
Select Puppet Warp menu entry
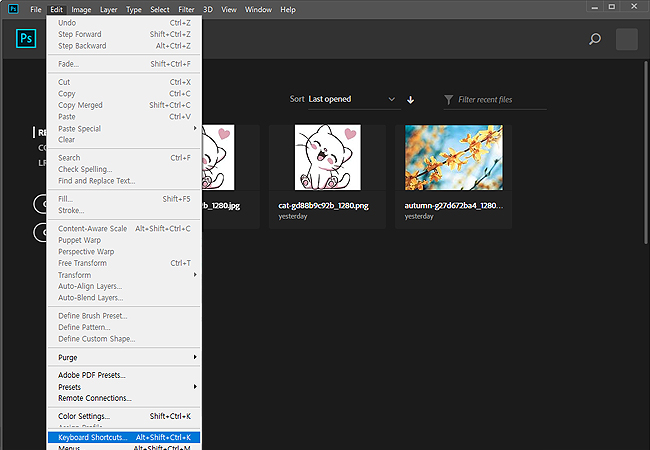click(x=124, y=240)
